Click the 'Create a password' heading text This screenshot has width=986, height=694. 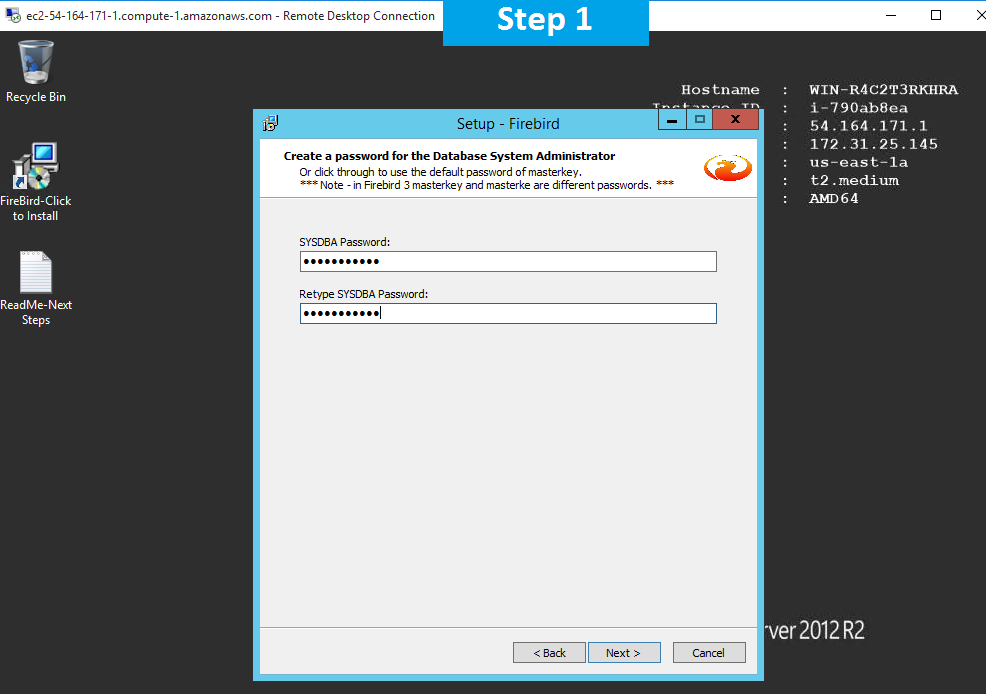click(449, 156)
